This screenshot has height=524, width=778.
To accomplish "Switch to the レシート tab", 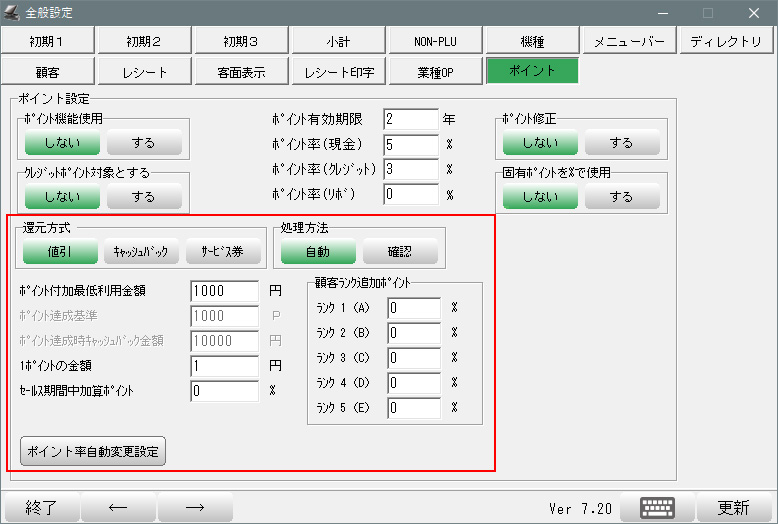I will point(144,72).
